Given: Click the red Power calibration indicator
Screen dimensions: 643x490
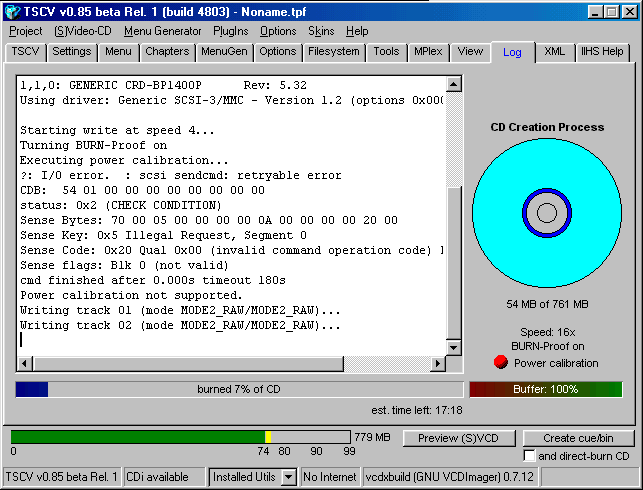Looking at the screenshot, I should 501,362.
